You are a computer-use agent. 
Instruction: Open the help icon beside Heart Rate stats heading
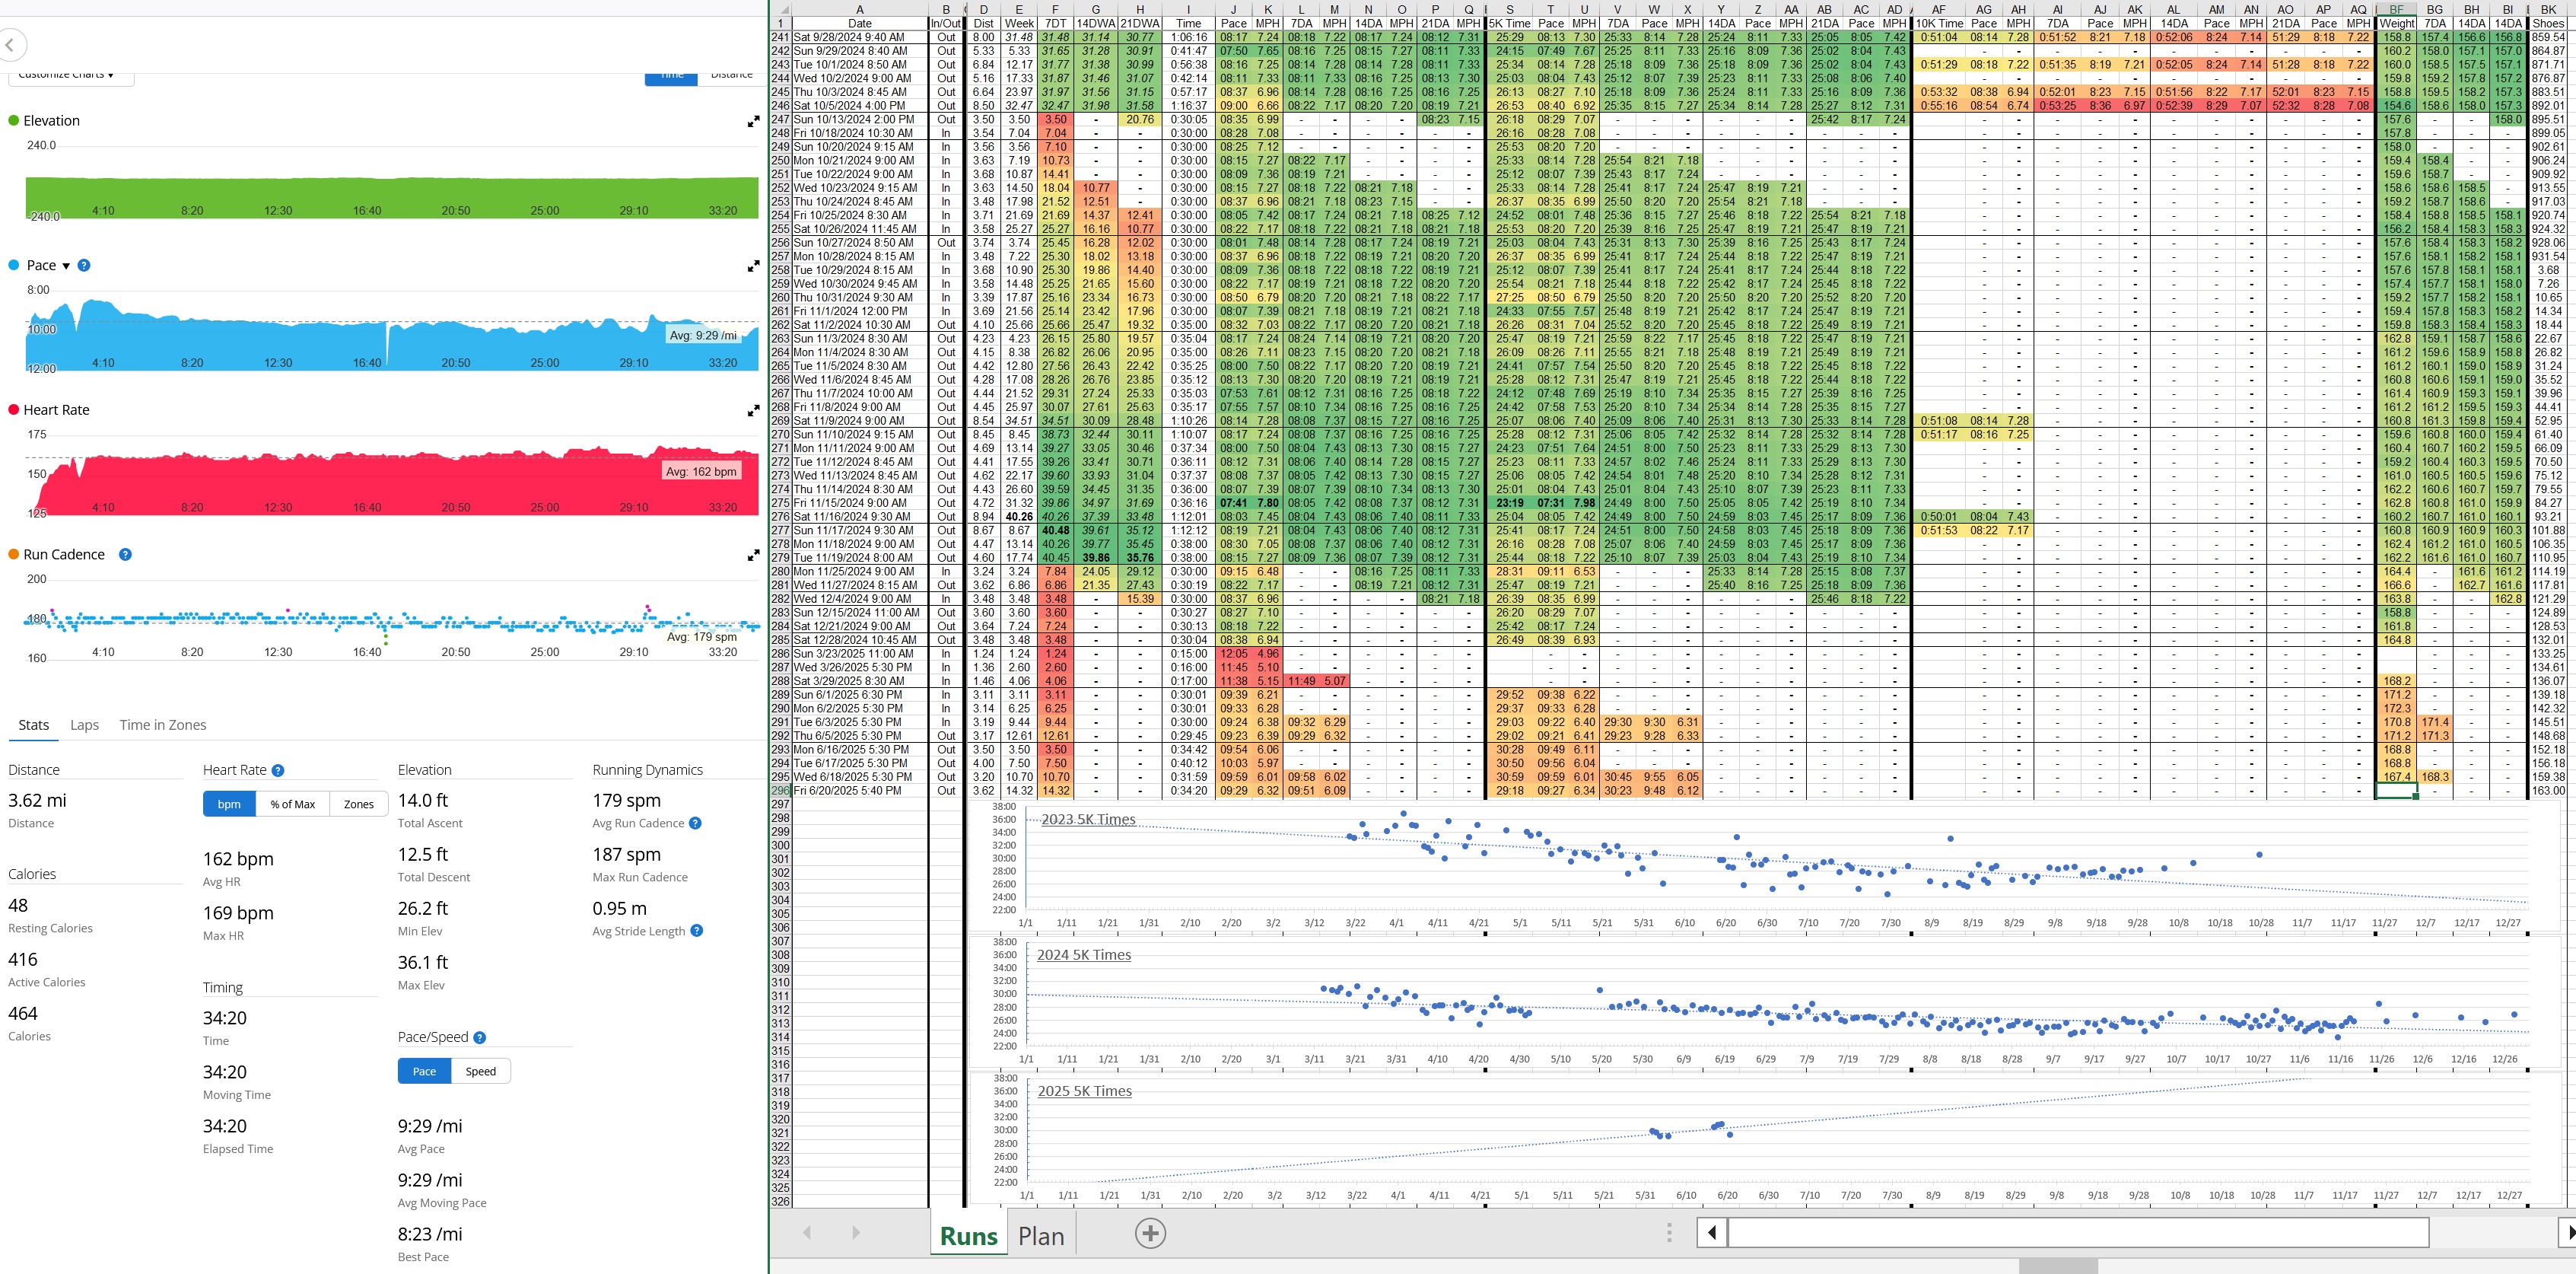click(278, 770)
